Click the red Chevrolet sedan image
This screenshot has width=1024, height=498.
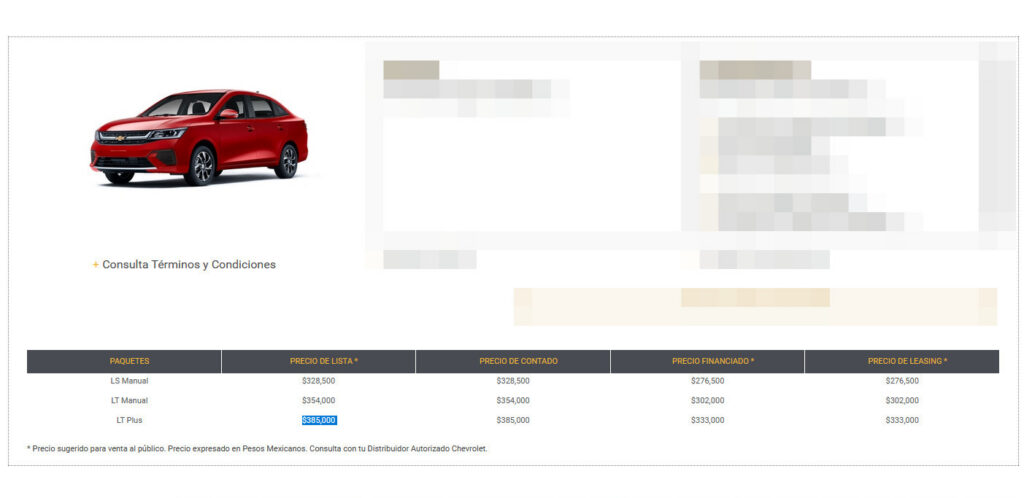pos(199,137)
